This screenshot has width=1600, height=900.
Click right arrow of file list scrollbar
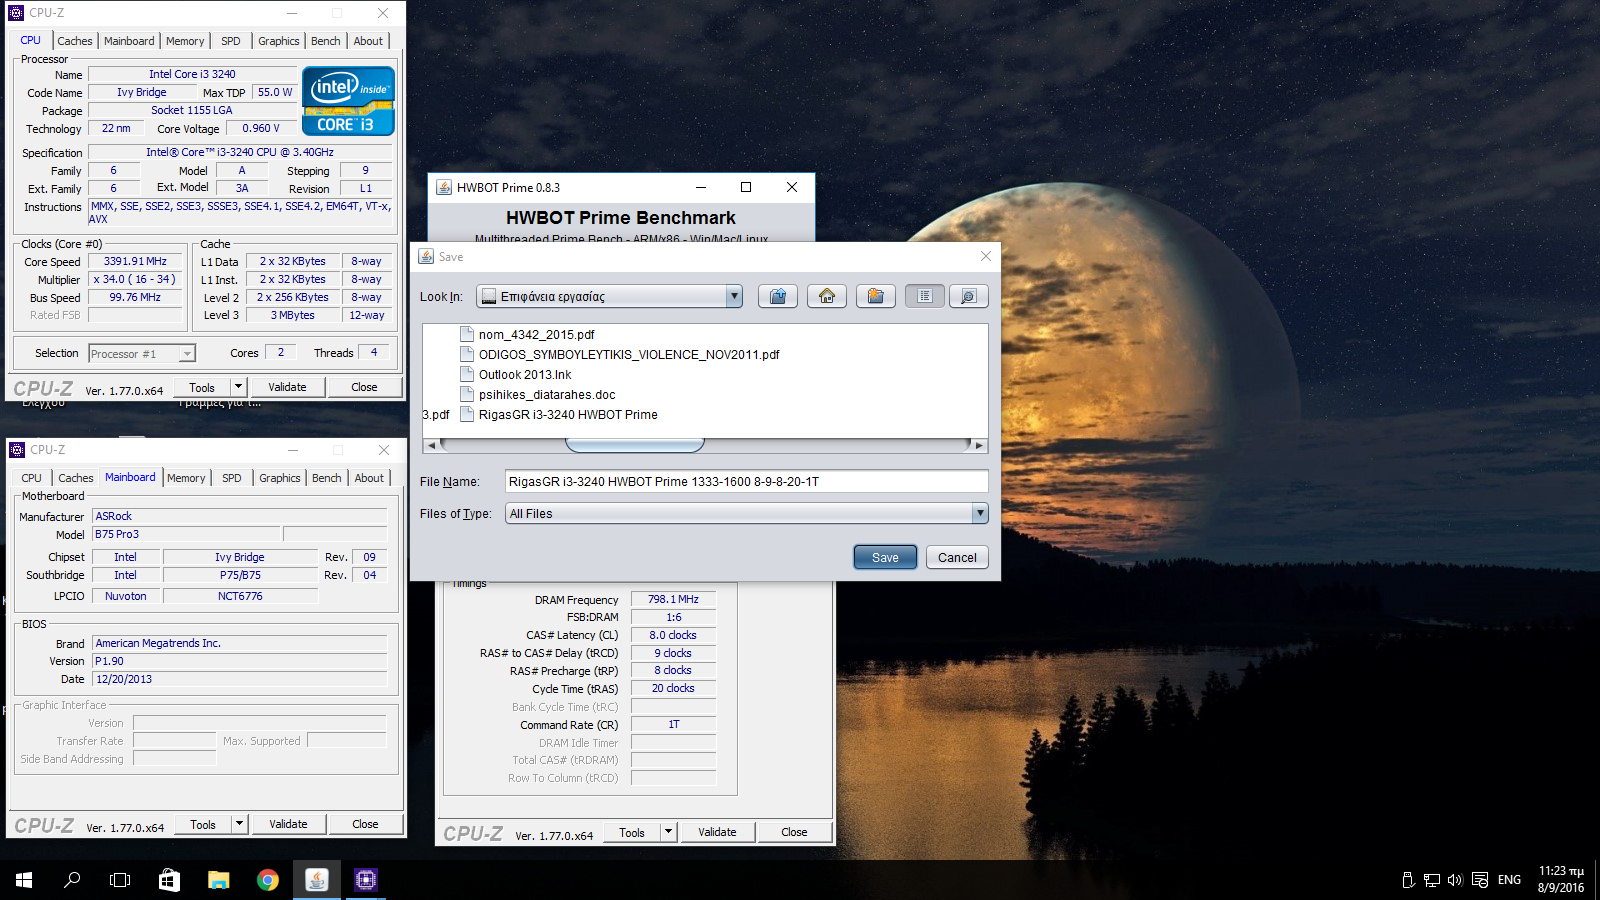(x=979, y=445)
